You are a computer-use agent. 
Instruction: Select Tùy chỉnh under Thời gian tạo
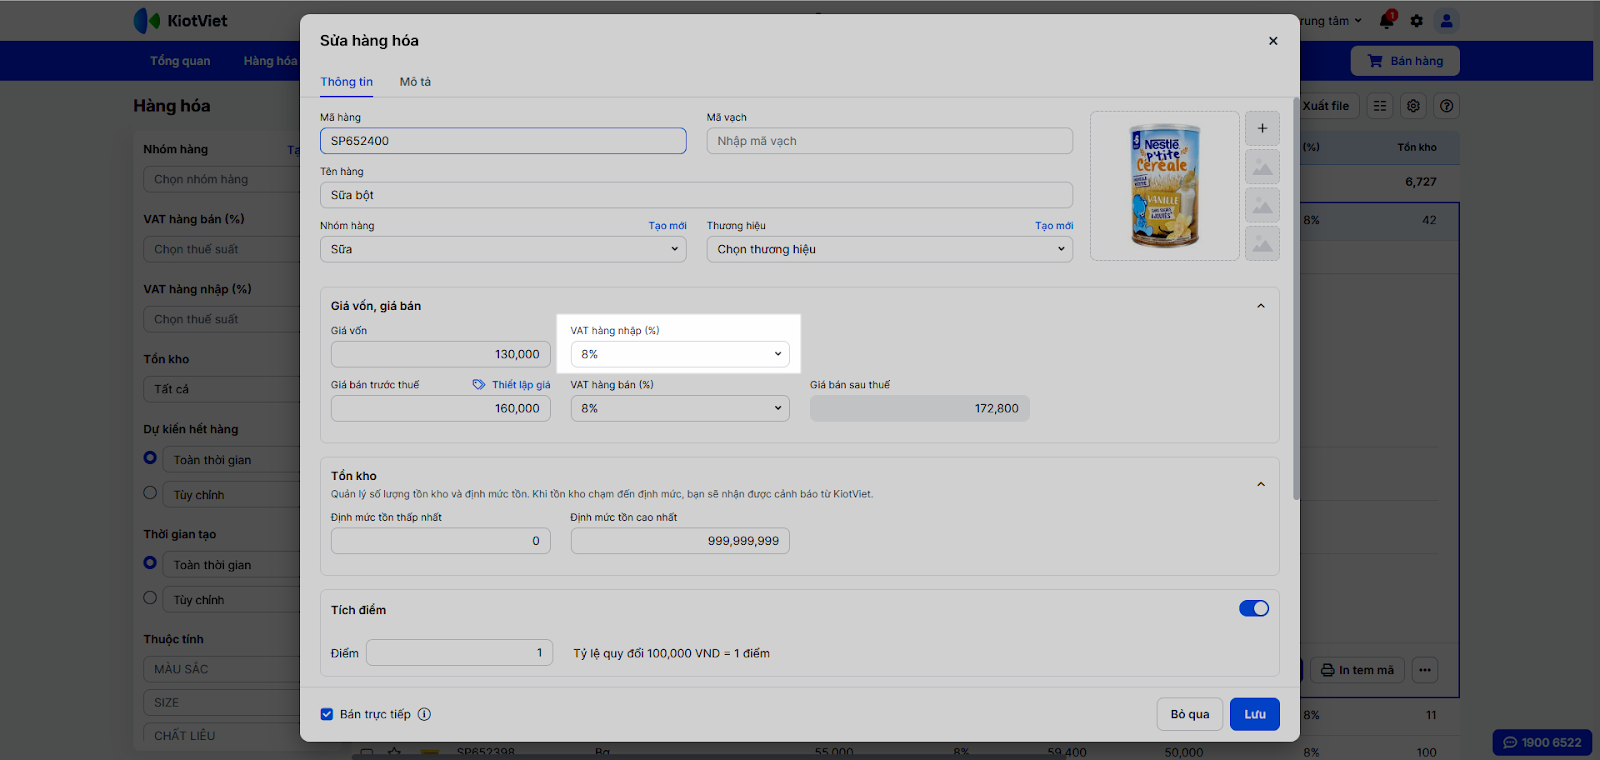pyautogui.click(x=150, y=598)
